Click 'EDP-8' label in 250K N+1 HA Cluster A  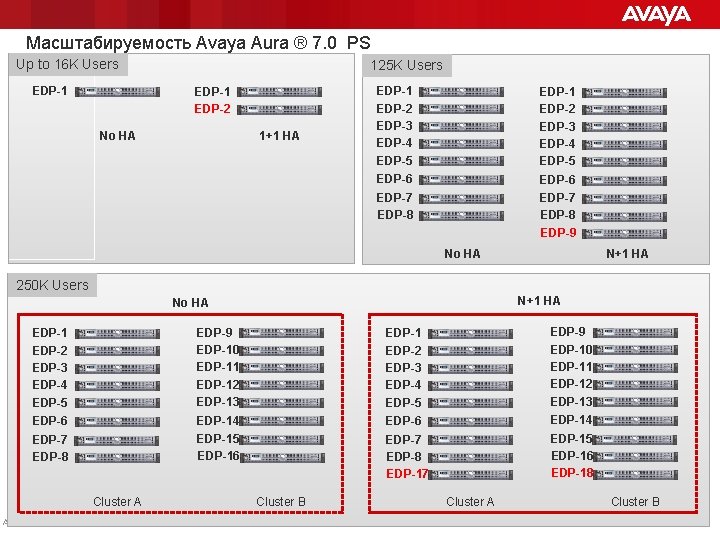tap(404, 457)
